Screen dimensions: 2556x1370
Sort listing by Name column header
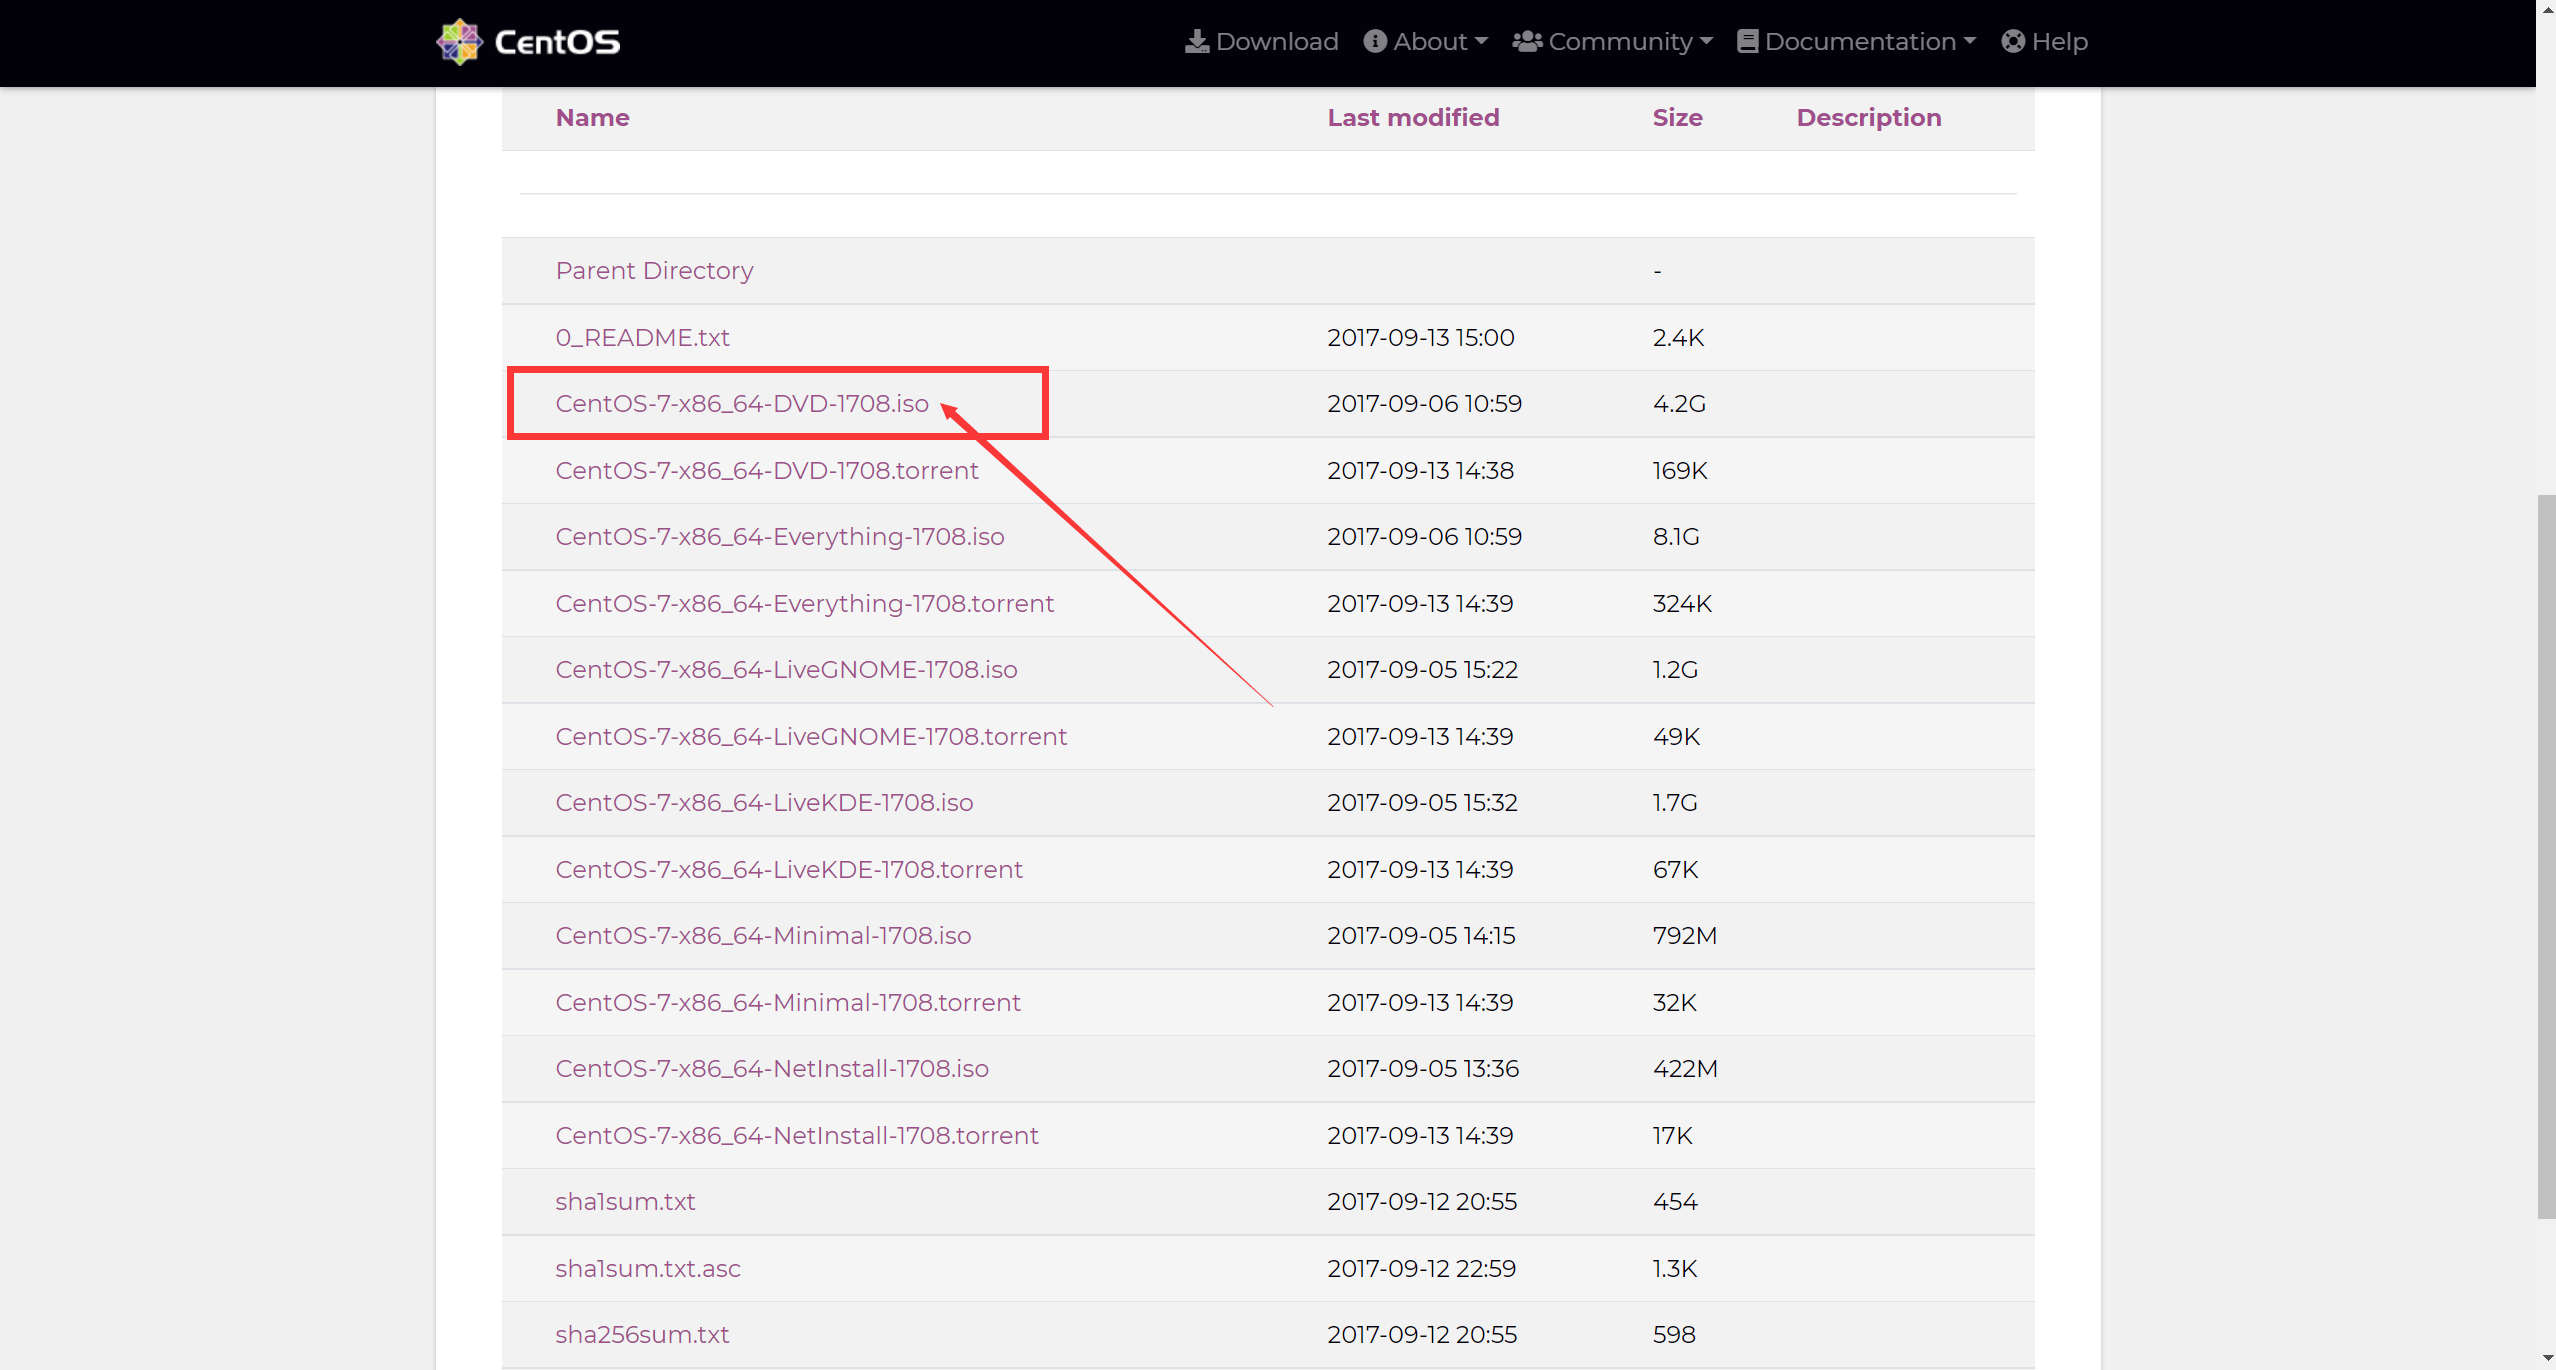pos(592,118)
